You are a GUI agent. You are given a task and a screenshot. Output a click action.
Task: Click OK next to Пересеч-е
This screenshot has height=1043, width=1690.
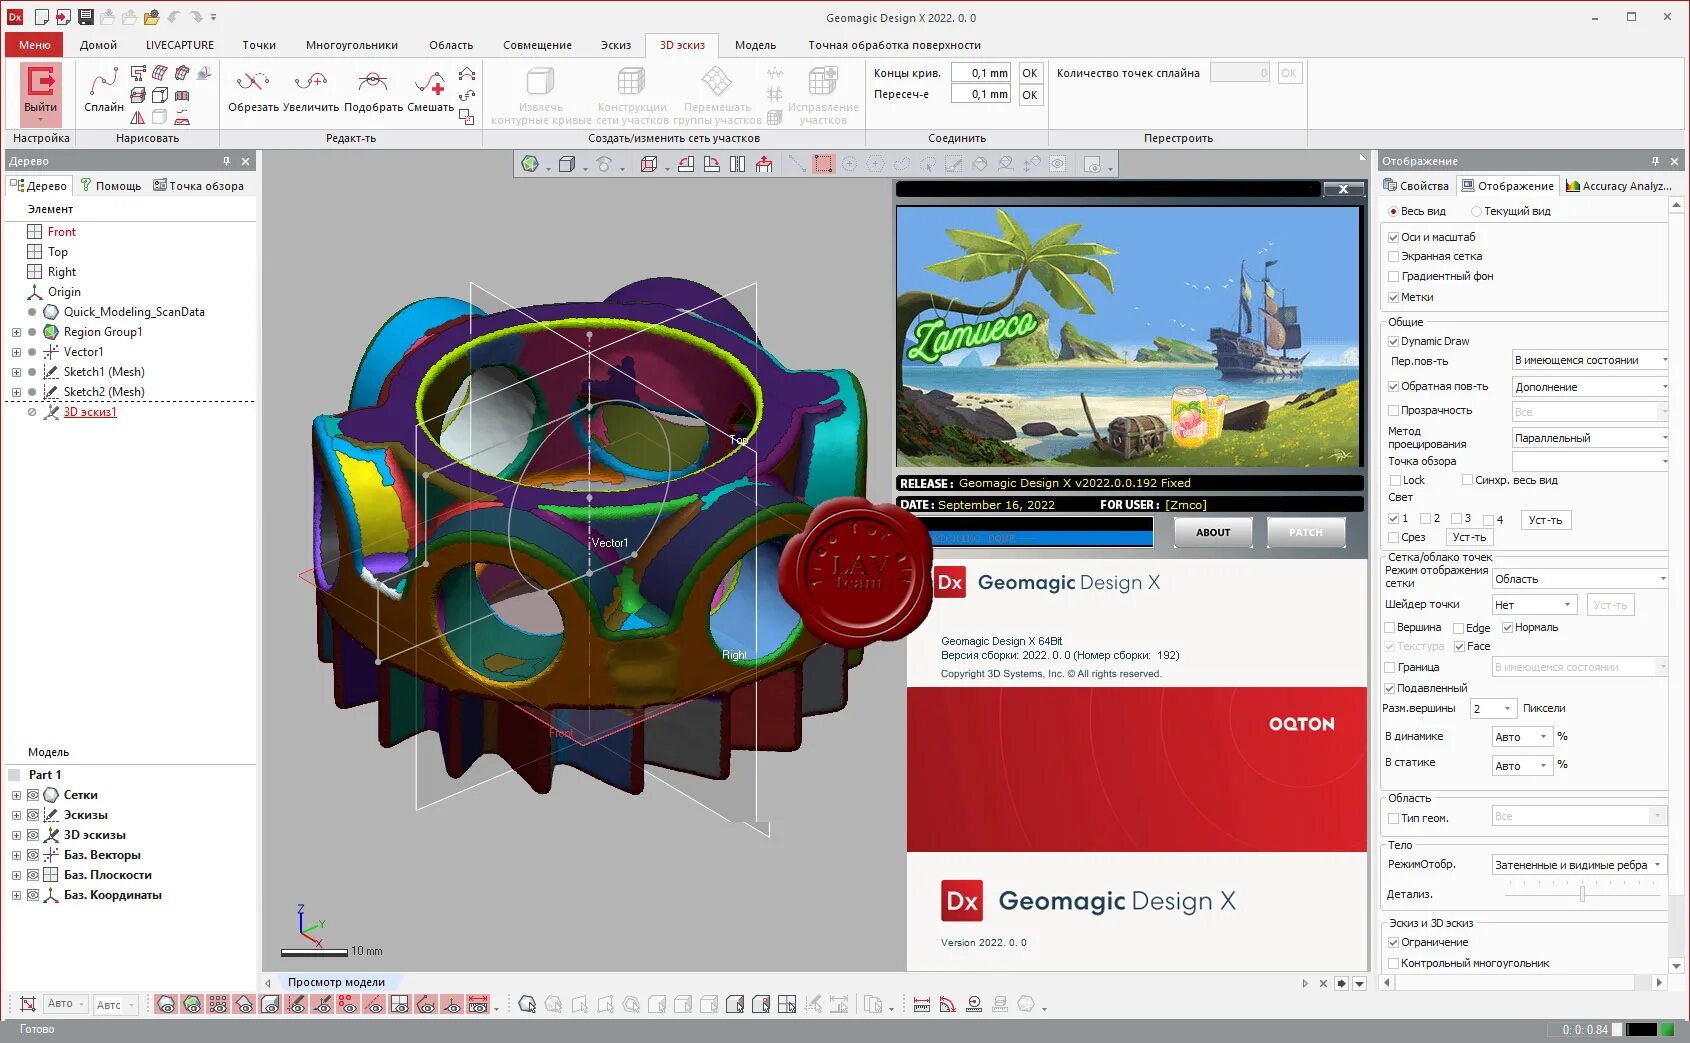[x=1029, y=95]
